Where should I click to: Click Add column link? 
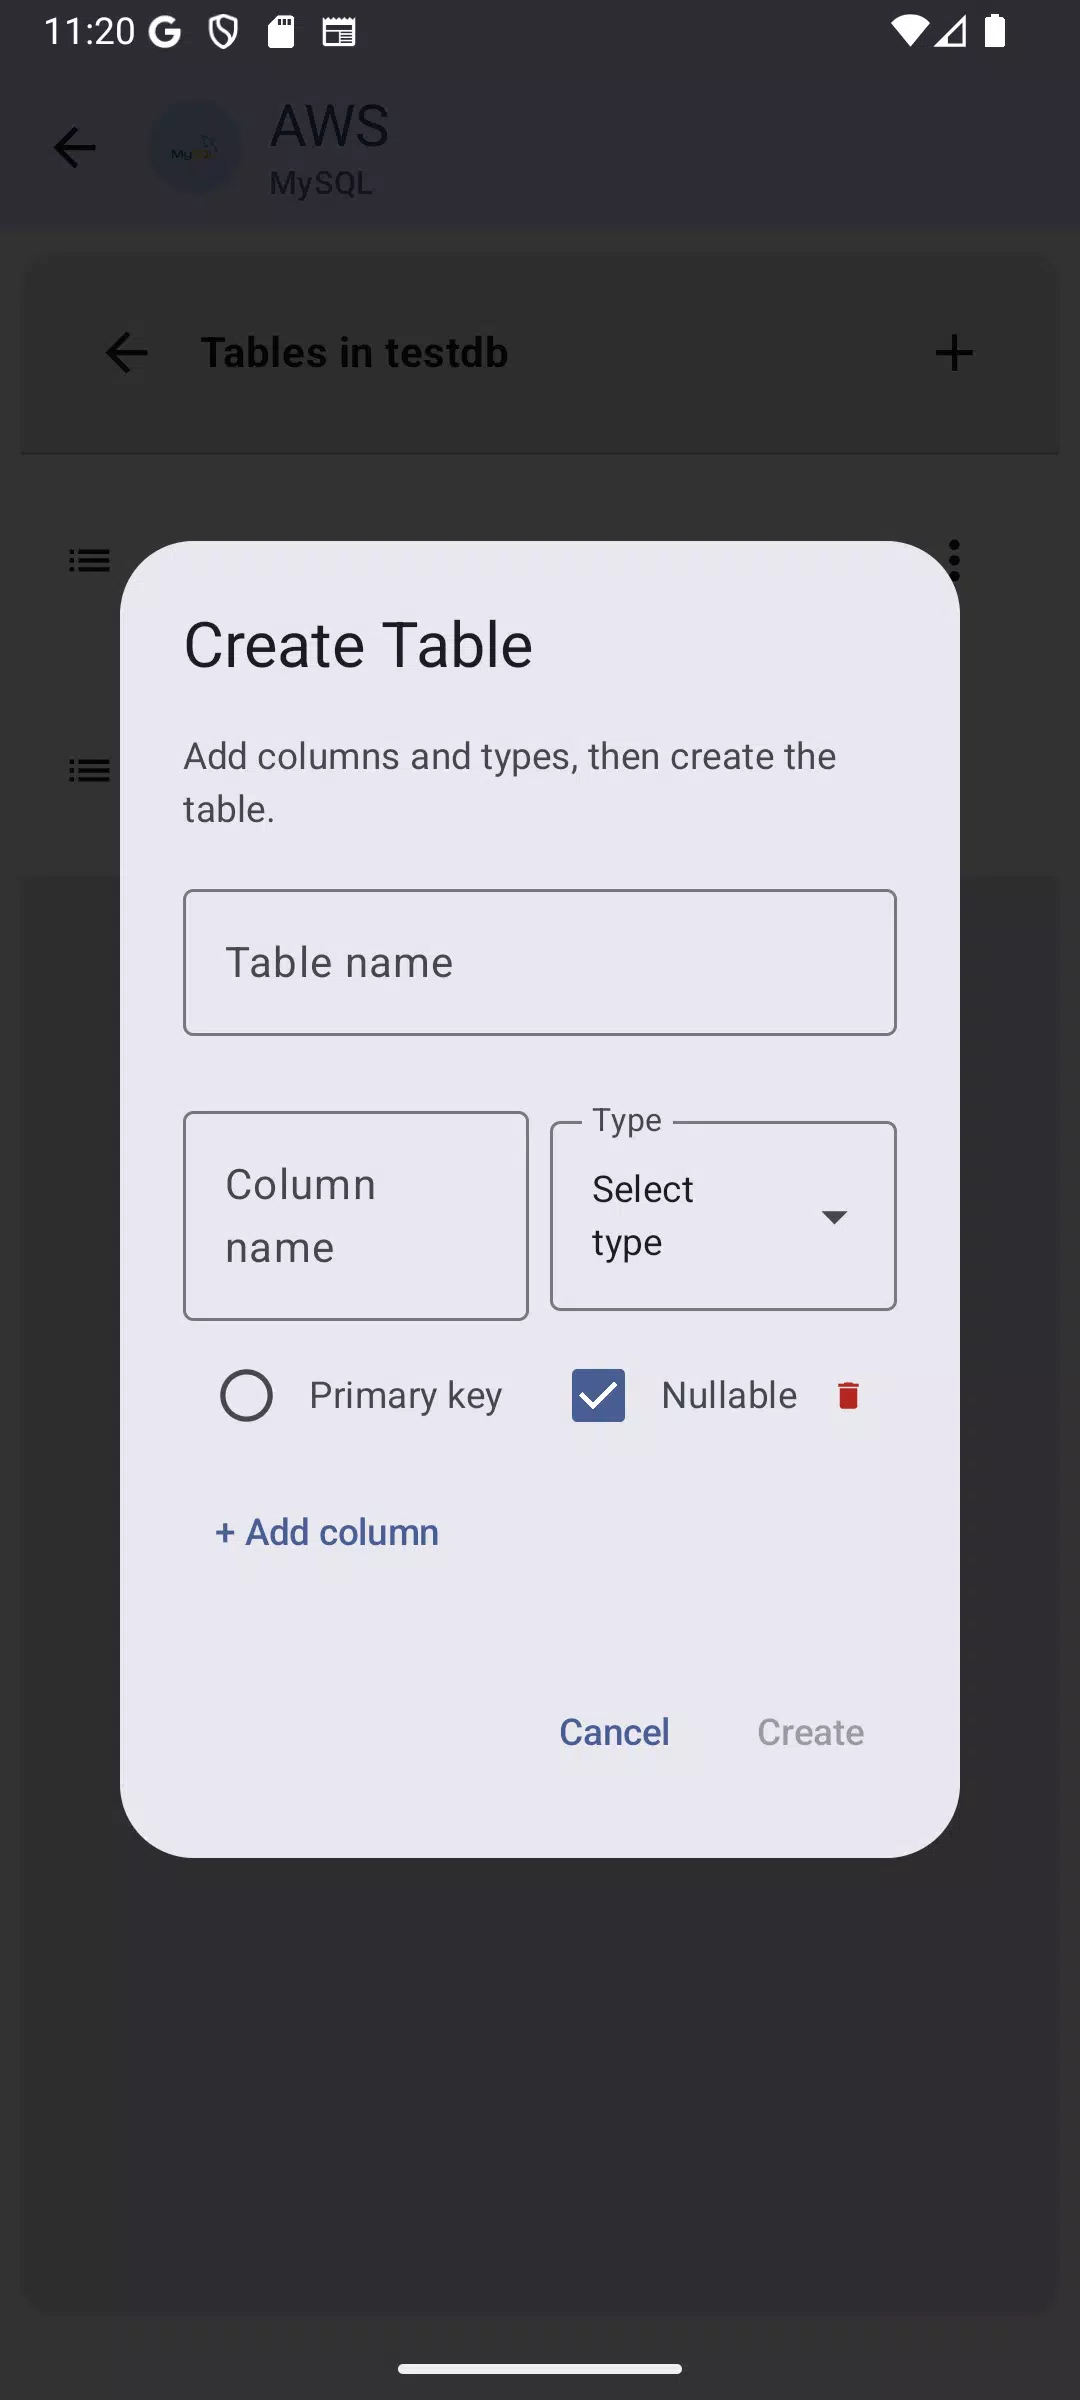point(327,1532)
